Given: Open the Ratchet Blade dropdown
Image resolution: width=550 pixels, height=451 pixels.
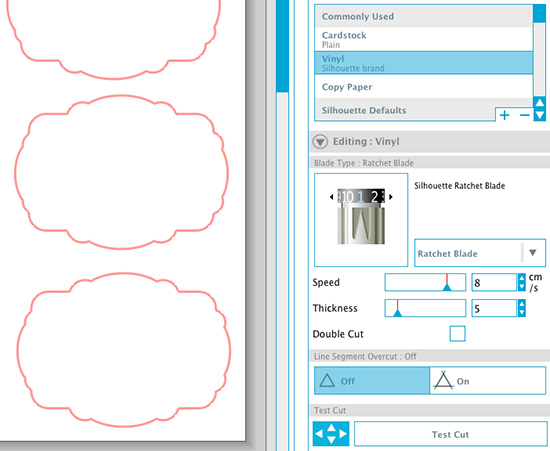Looking at the screenshot, I should pyautogui.click(x=480, y=253).
